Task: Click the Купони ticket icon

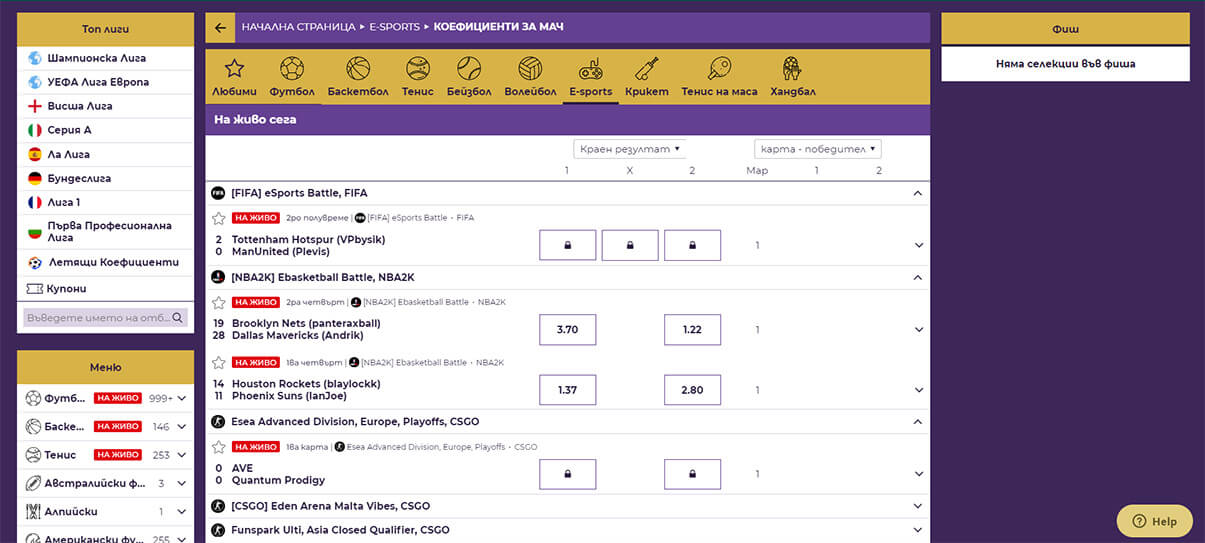Action: [35, 289]
